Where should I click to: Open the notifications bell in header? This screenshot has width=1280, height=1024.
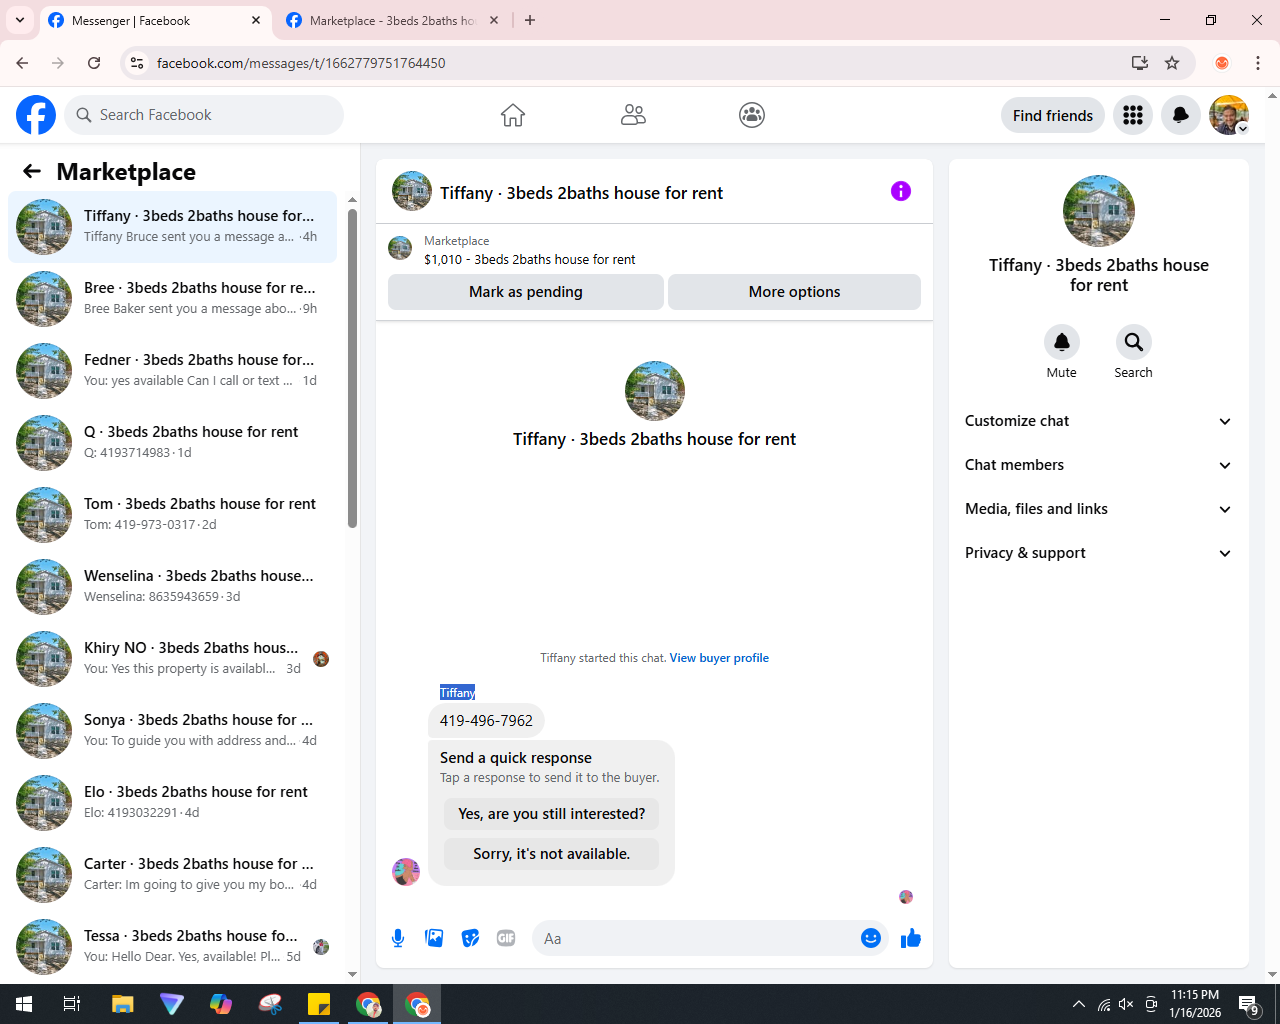pos(1181,115)
